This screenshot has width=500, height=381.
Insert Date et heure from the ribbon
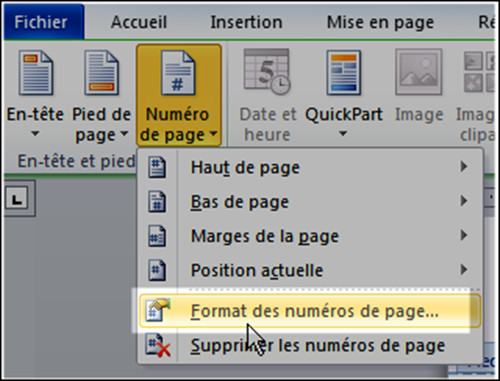pyautogui.click(x=267, y=96)
